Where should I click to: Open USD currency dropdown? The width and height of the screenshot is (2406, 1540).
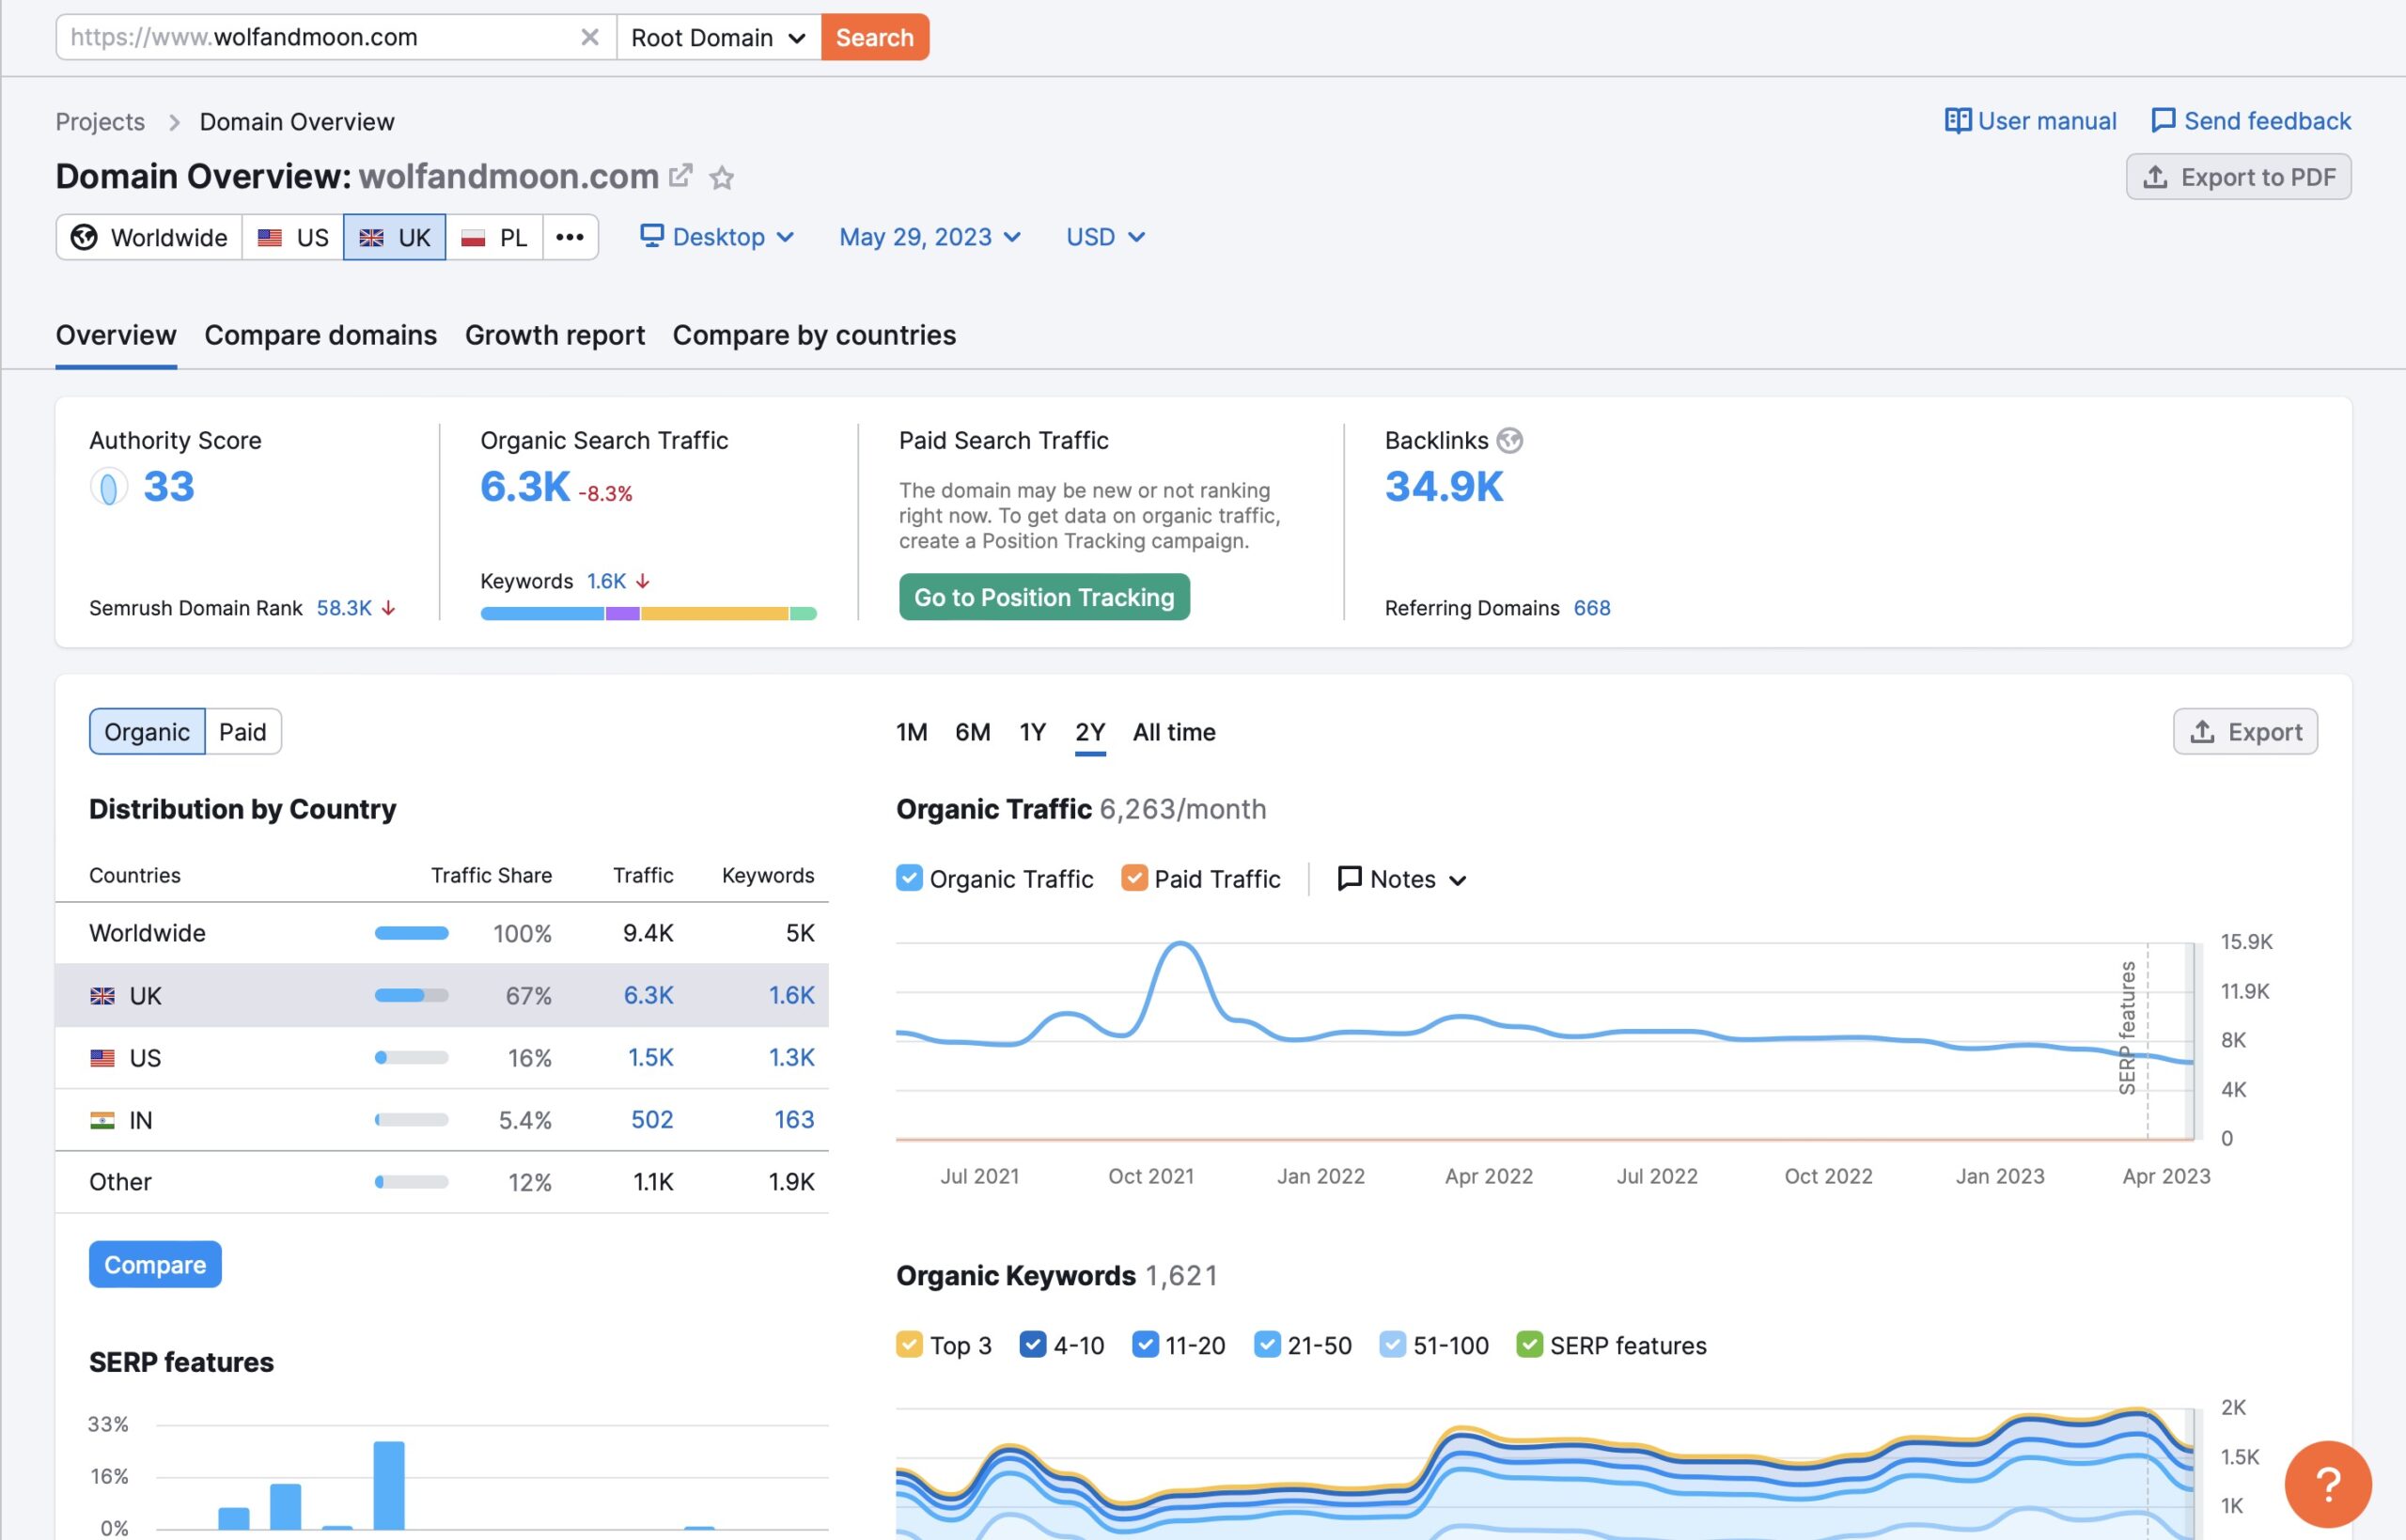click(1105, 237)
